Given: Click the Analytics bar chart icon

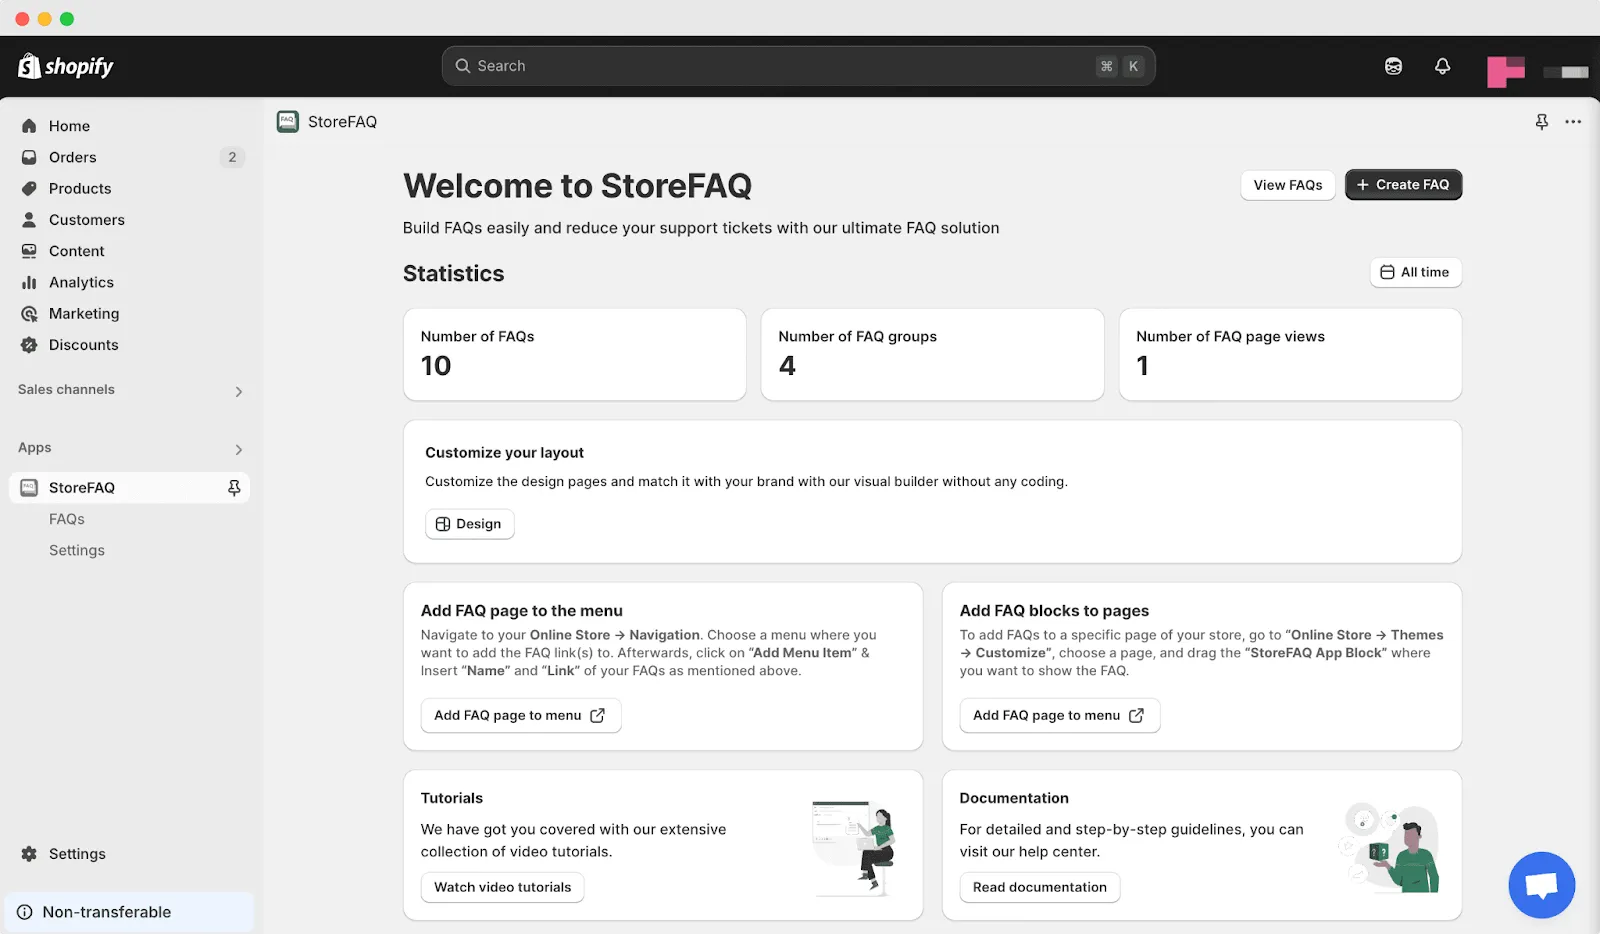Looking at the screenshot, I should pyautogui.click(x=29, y=282).
